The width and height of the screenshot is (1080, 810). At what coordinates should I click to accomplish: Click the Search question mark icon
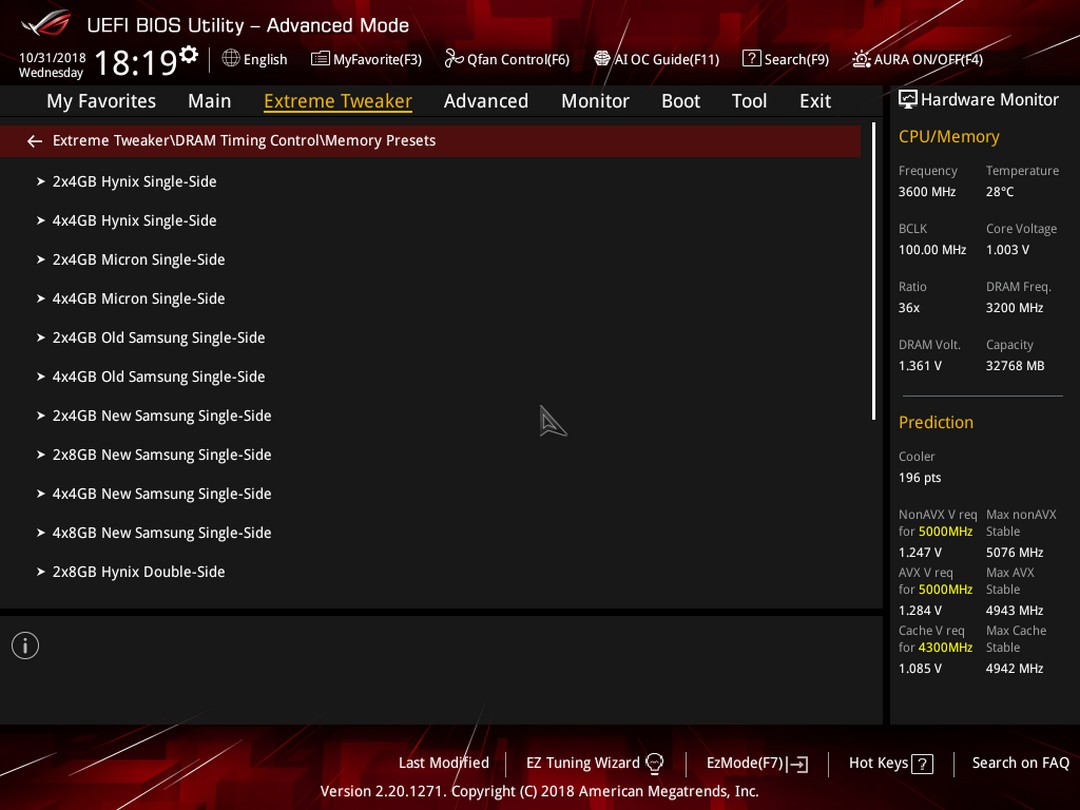751,59
